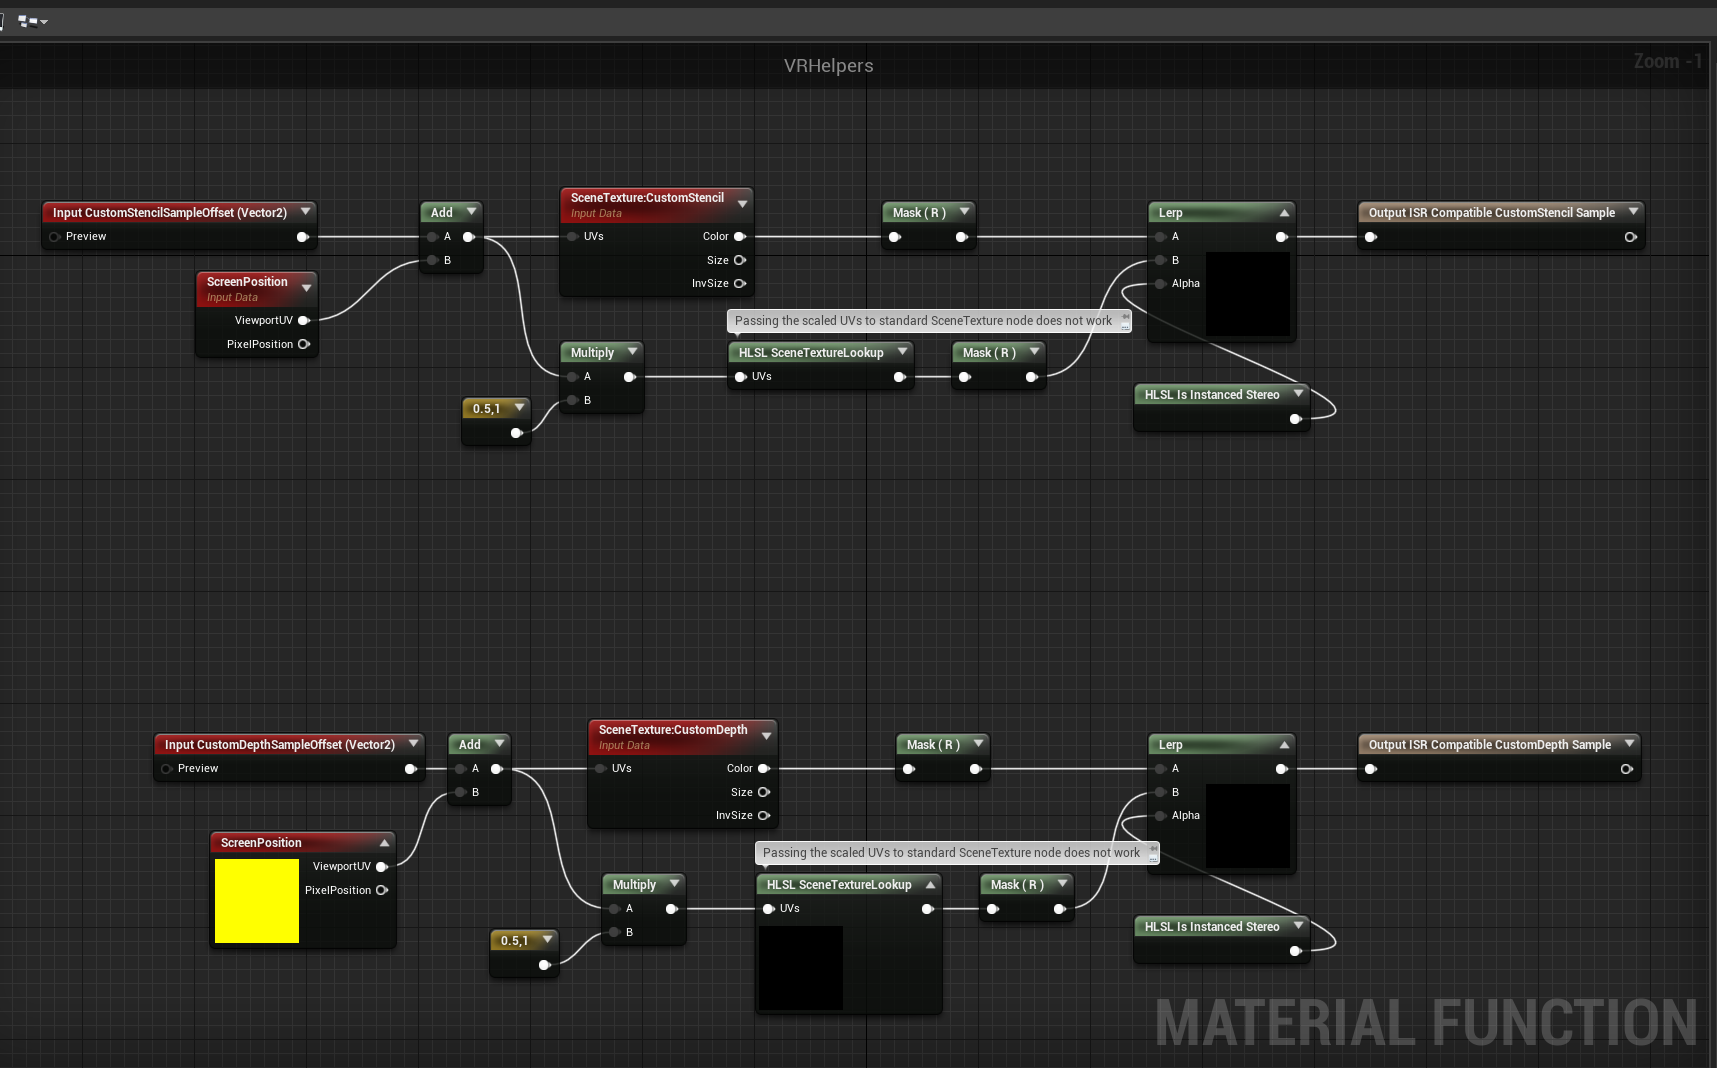Toggle comment bubble pin near SceneTexture:CustomDepth lookup
The height and width of the screenshot is (1068, 1717).
(1153, 853)
